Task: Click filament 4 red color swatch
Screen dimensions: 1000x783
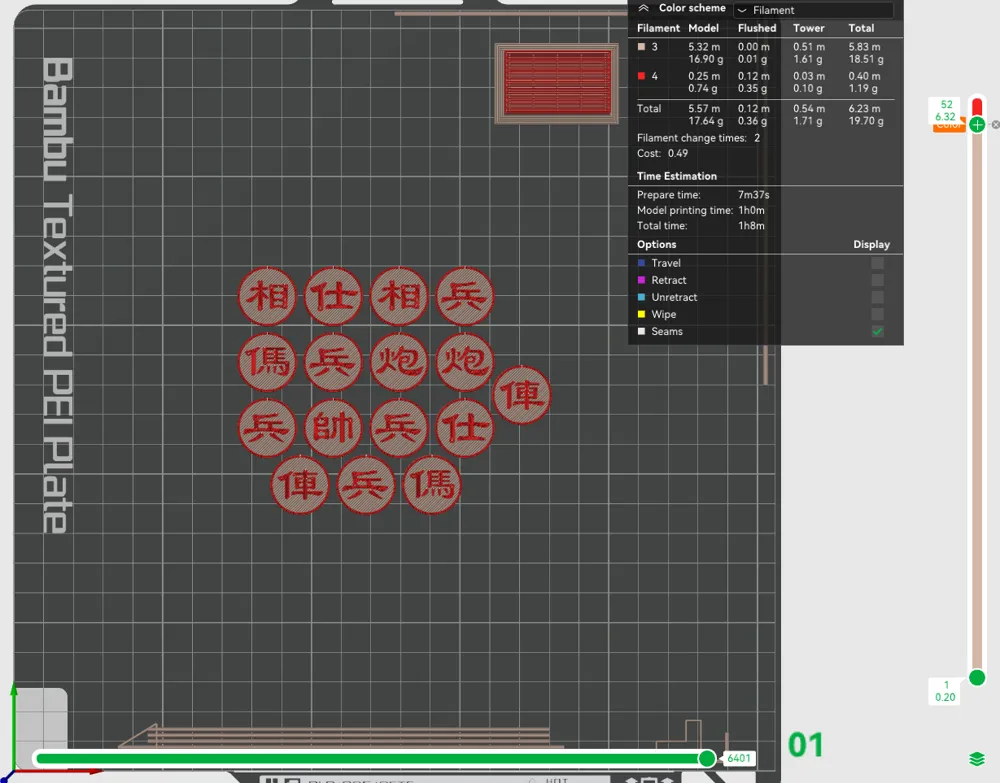Action: [x=642, y=76]
